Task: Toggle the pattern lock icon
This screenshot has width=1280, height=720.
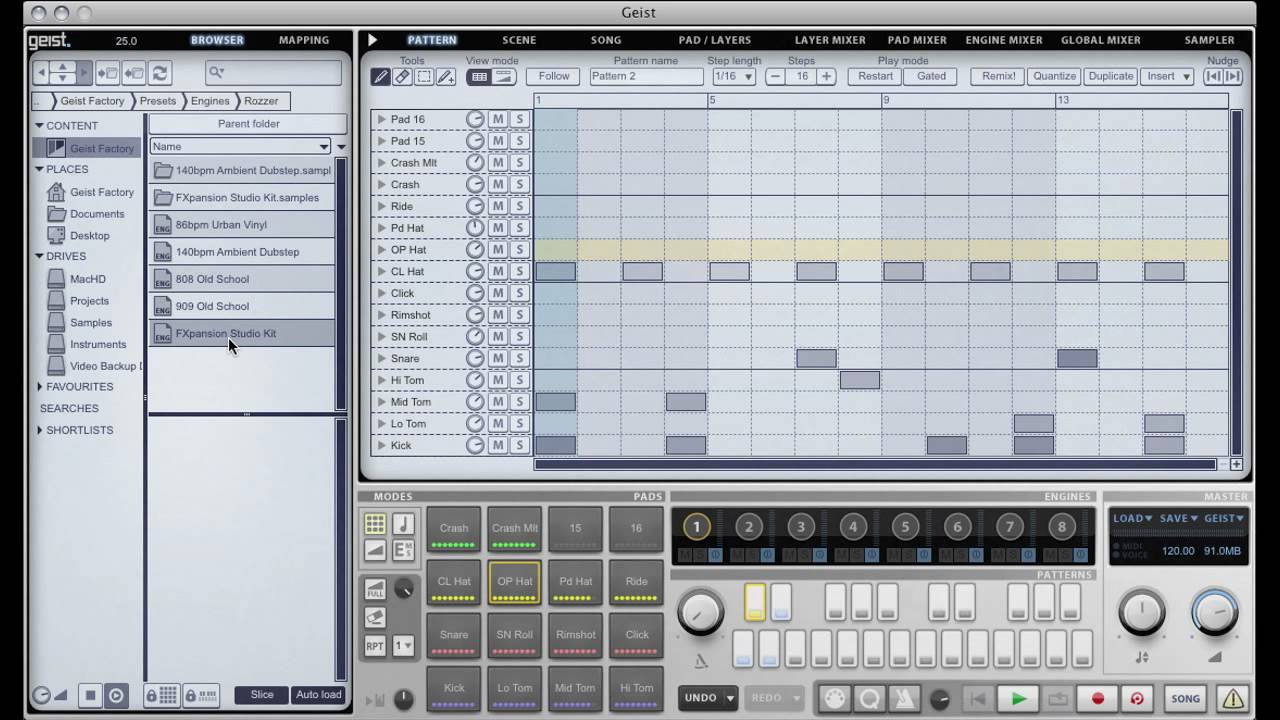Action: click(x=201, y=695)
